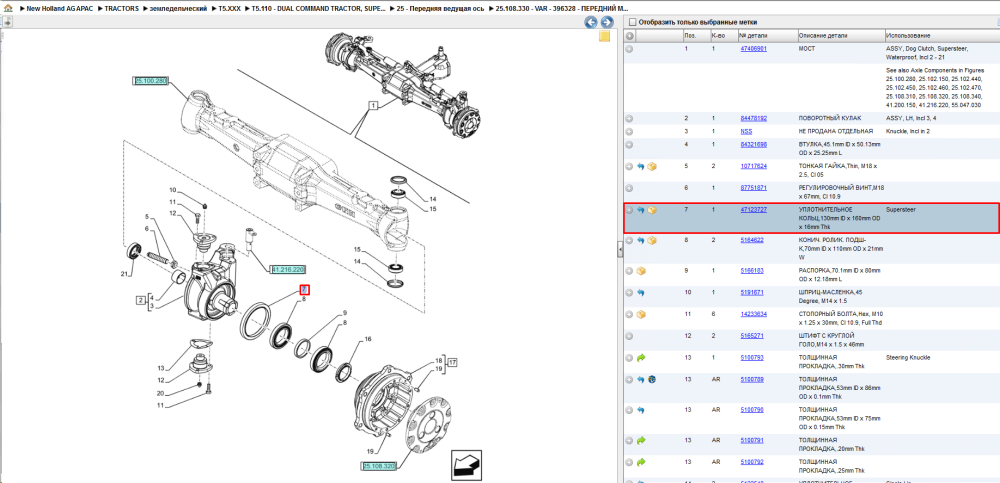This screenshot has height=483, width=1000.
Task: Open part number link 5165271
Action: 752,336
